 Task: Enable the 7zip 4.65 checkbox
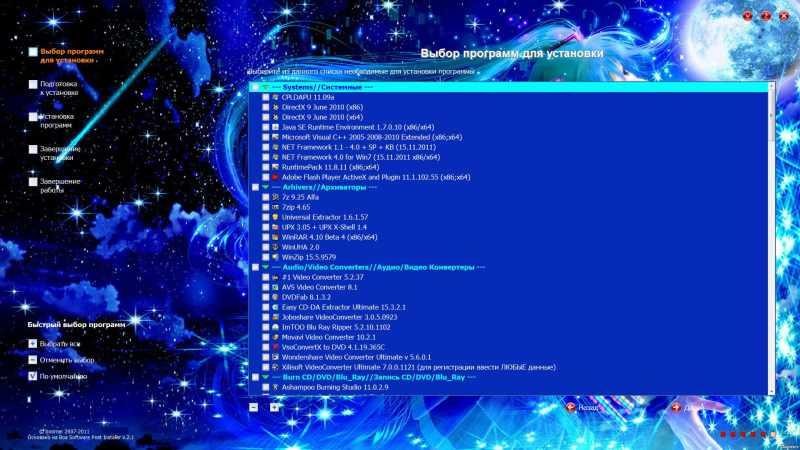pyautogui.click(x=265, y=207)
